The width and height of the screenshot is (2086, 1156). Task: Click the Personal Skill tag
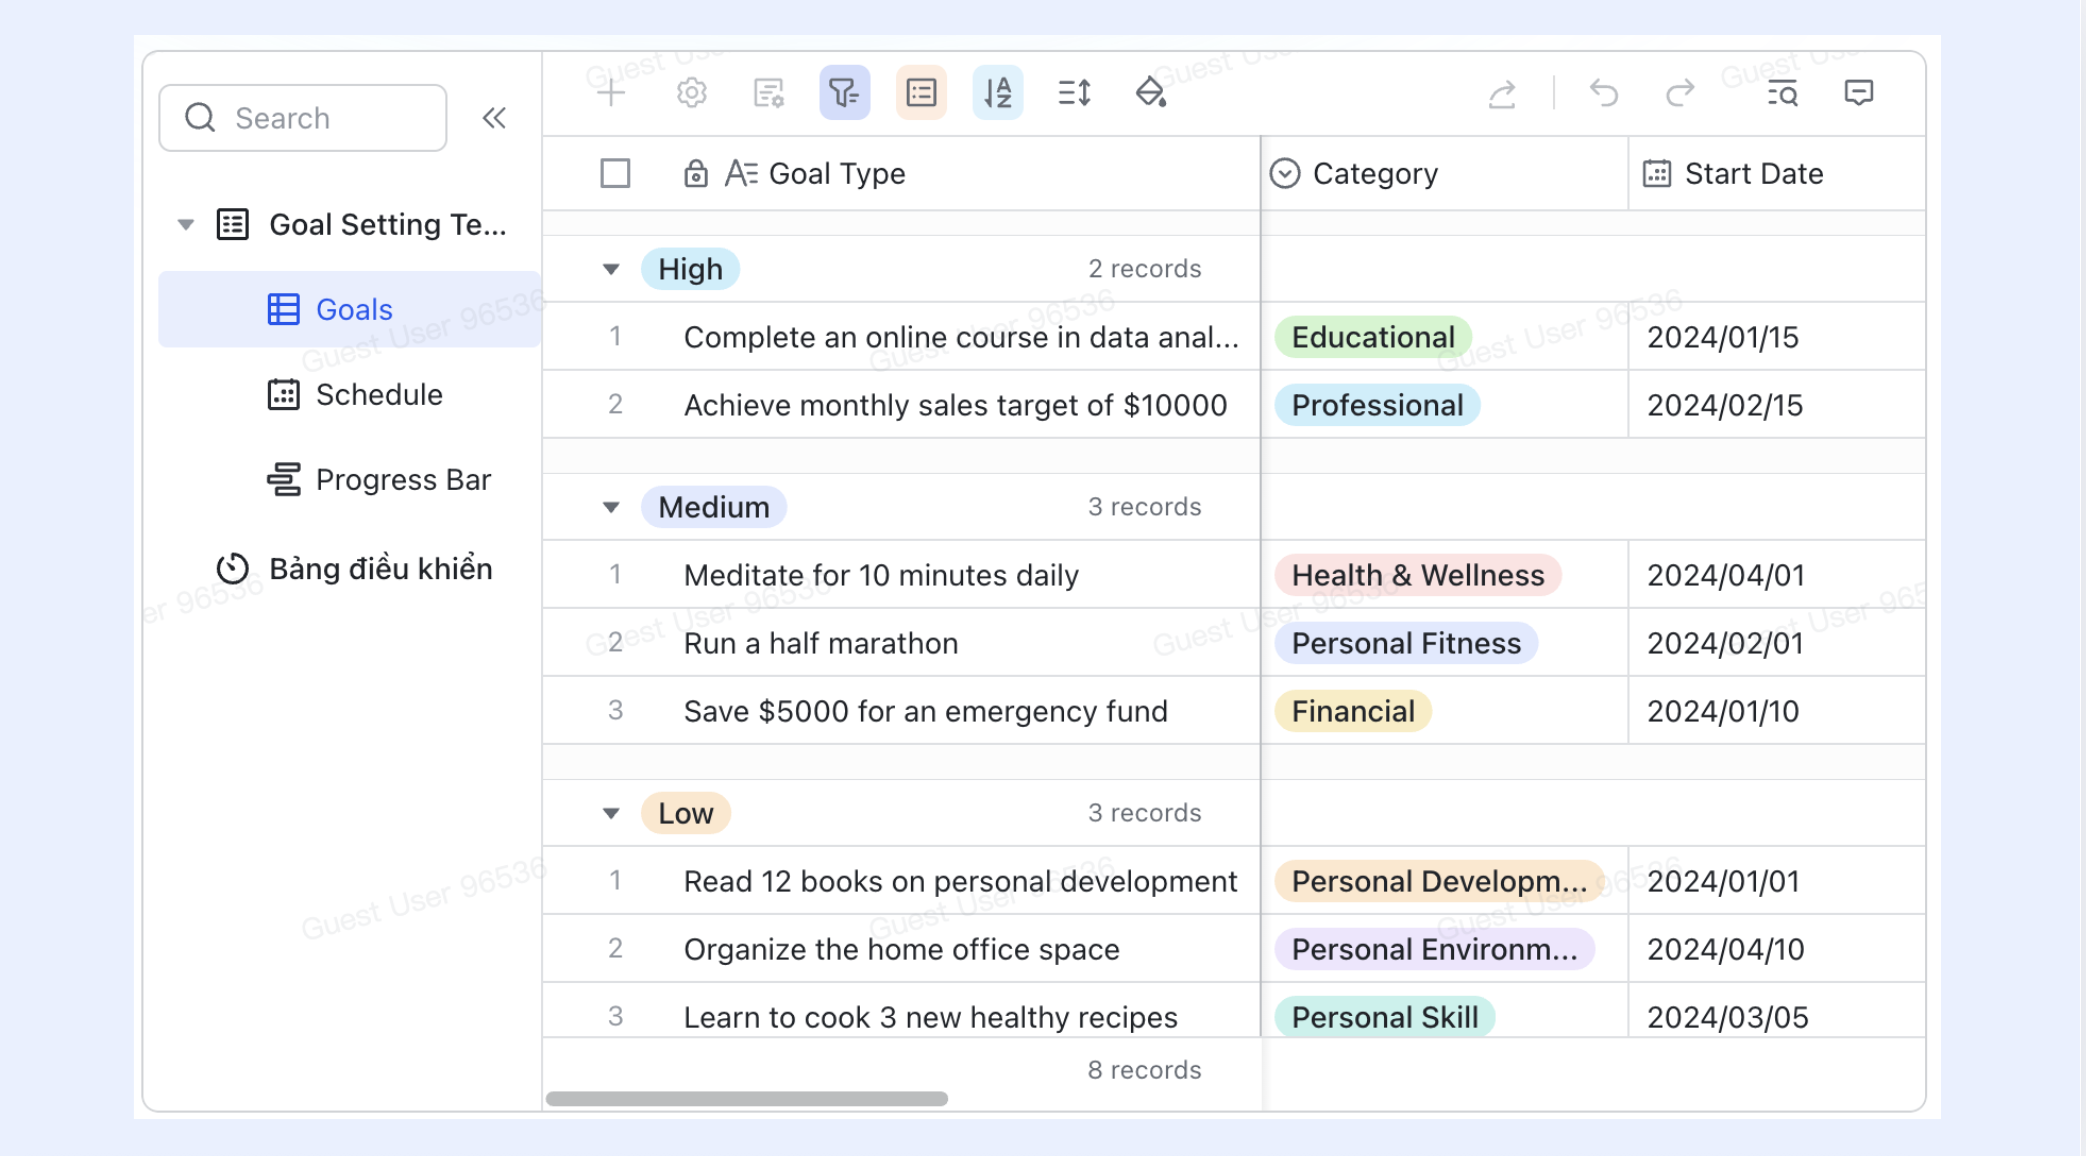click(x=1384, y=1017)
